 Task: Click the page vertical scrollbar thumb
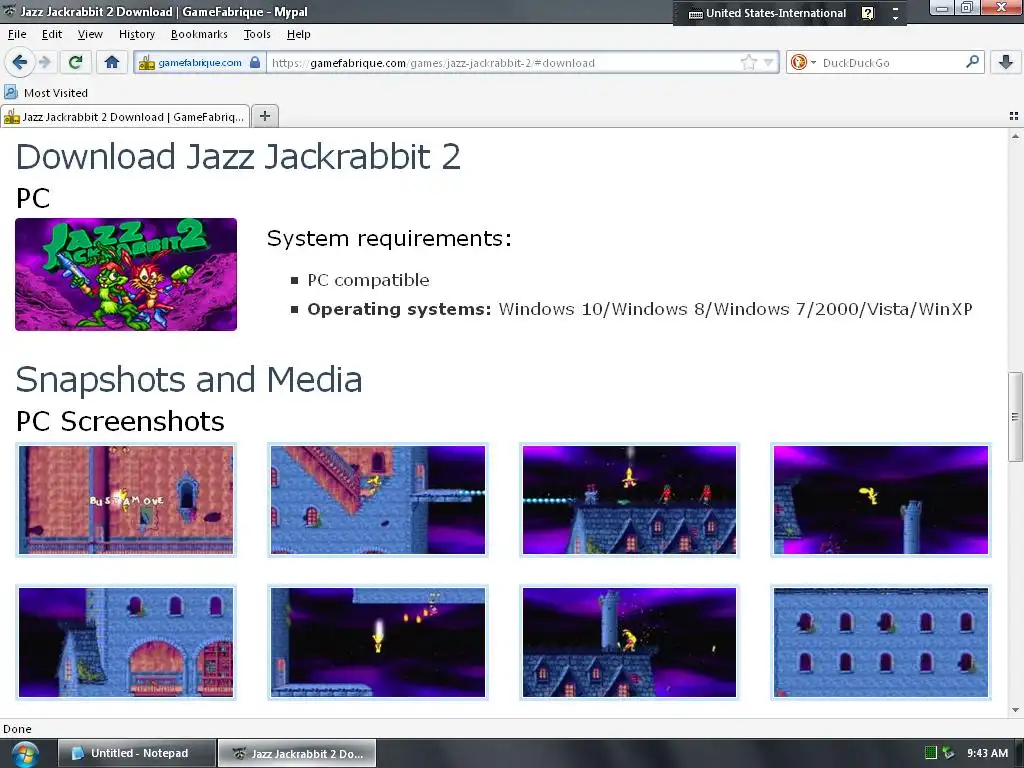coord(1015,417)
